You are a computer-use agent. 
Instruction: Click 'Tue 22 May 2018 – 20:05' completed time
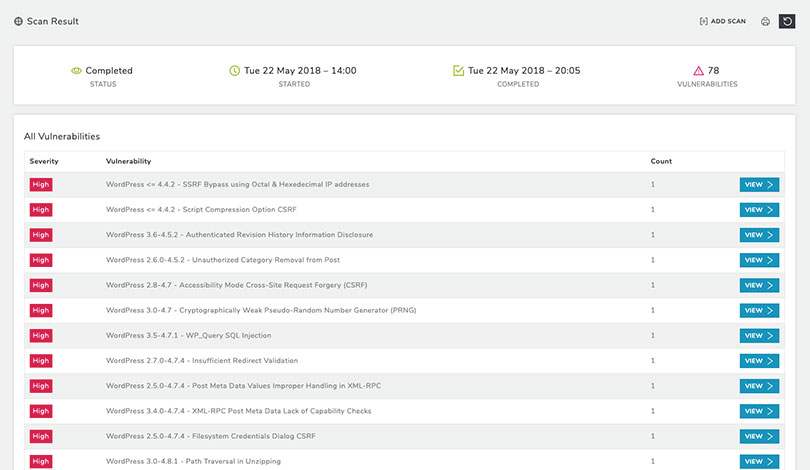point(524,71)
